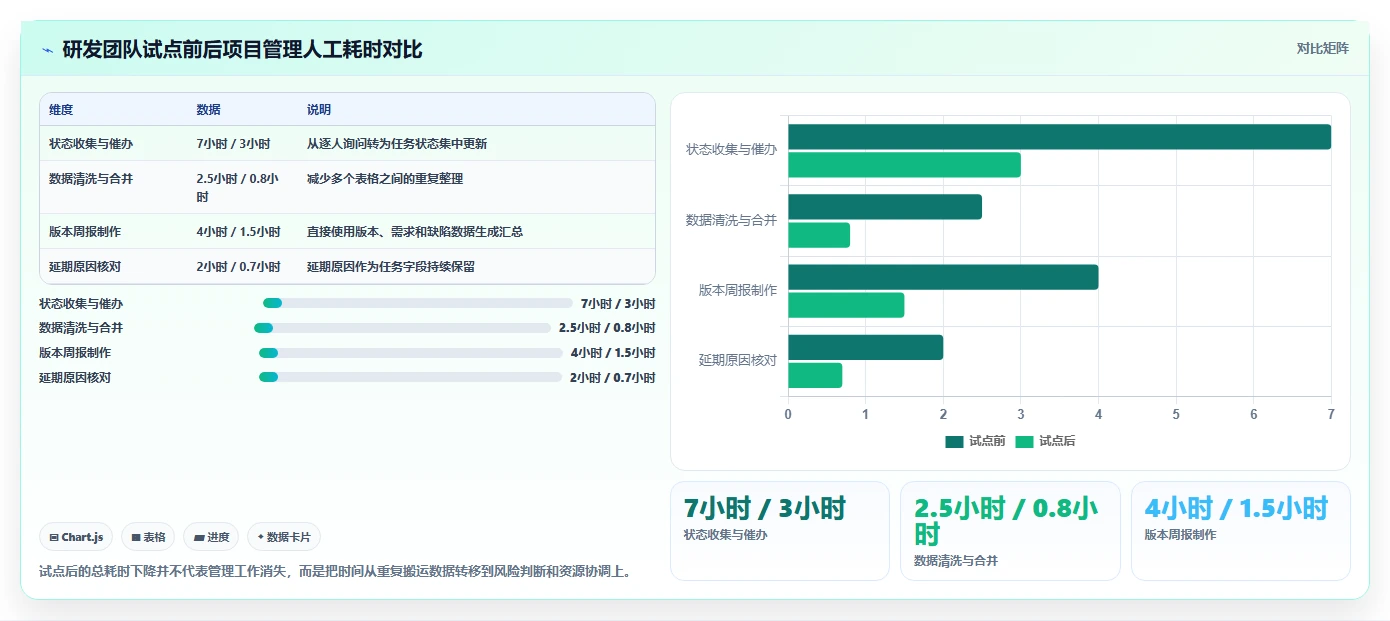Click the 版本周报制作 progress bar
The height and width of the screenshot is (621, 1390).
411,353
